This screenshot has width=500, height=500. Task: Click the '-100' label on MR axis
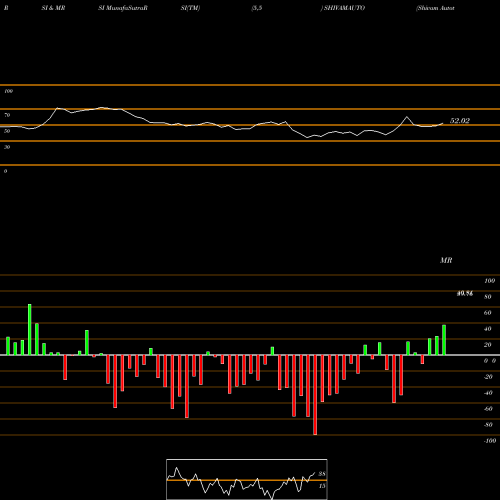(490, 441)
